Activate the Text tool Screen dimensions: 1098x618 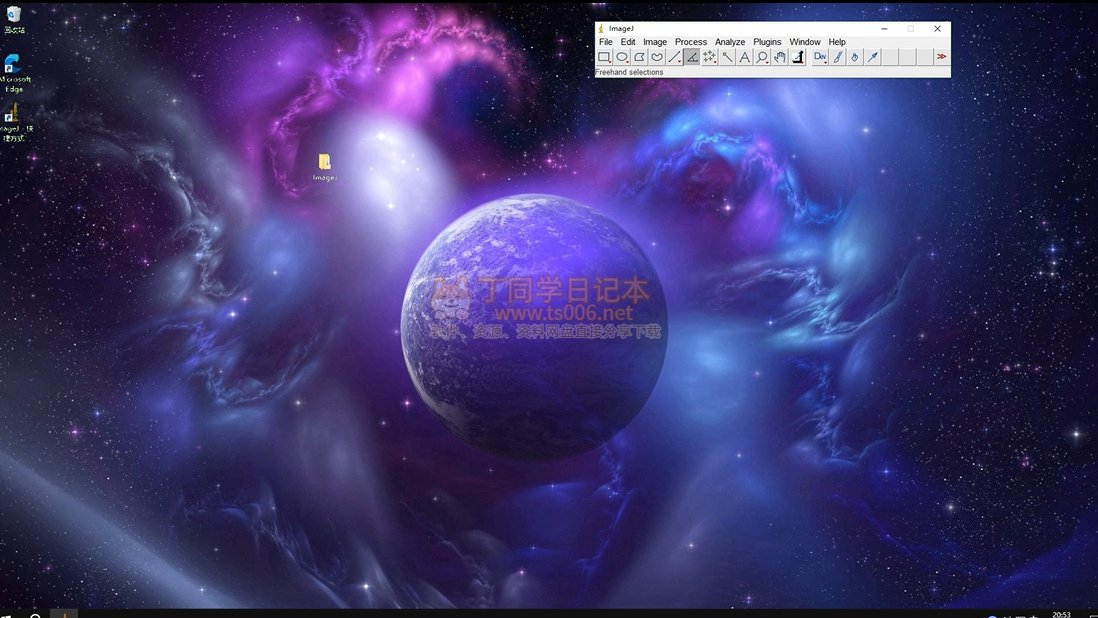(744, 58)
